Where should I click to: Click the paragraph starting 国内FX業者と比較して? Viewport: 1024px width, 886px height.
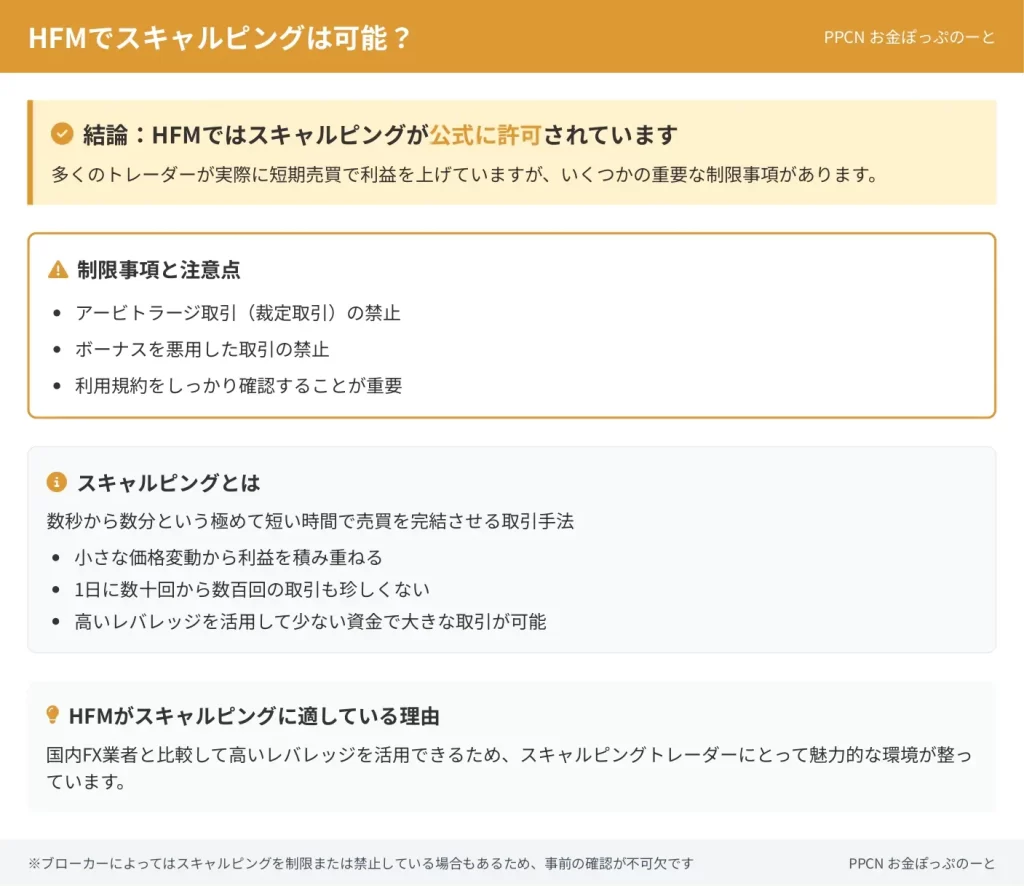509,767
